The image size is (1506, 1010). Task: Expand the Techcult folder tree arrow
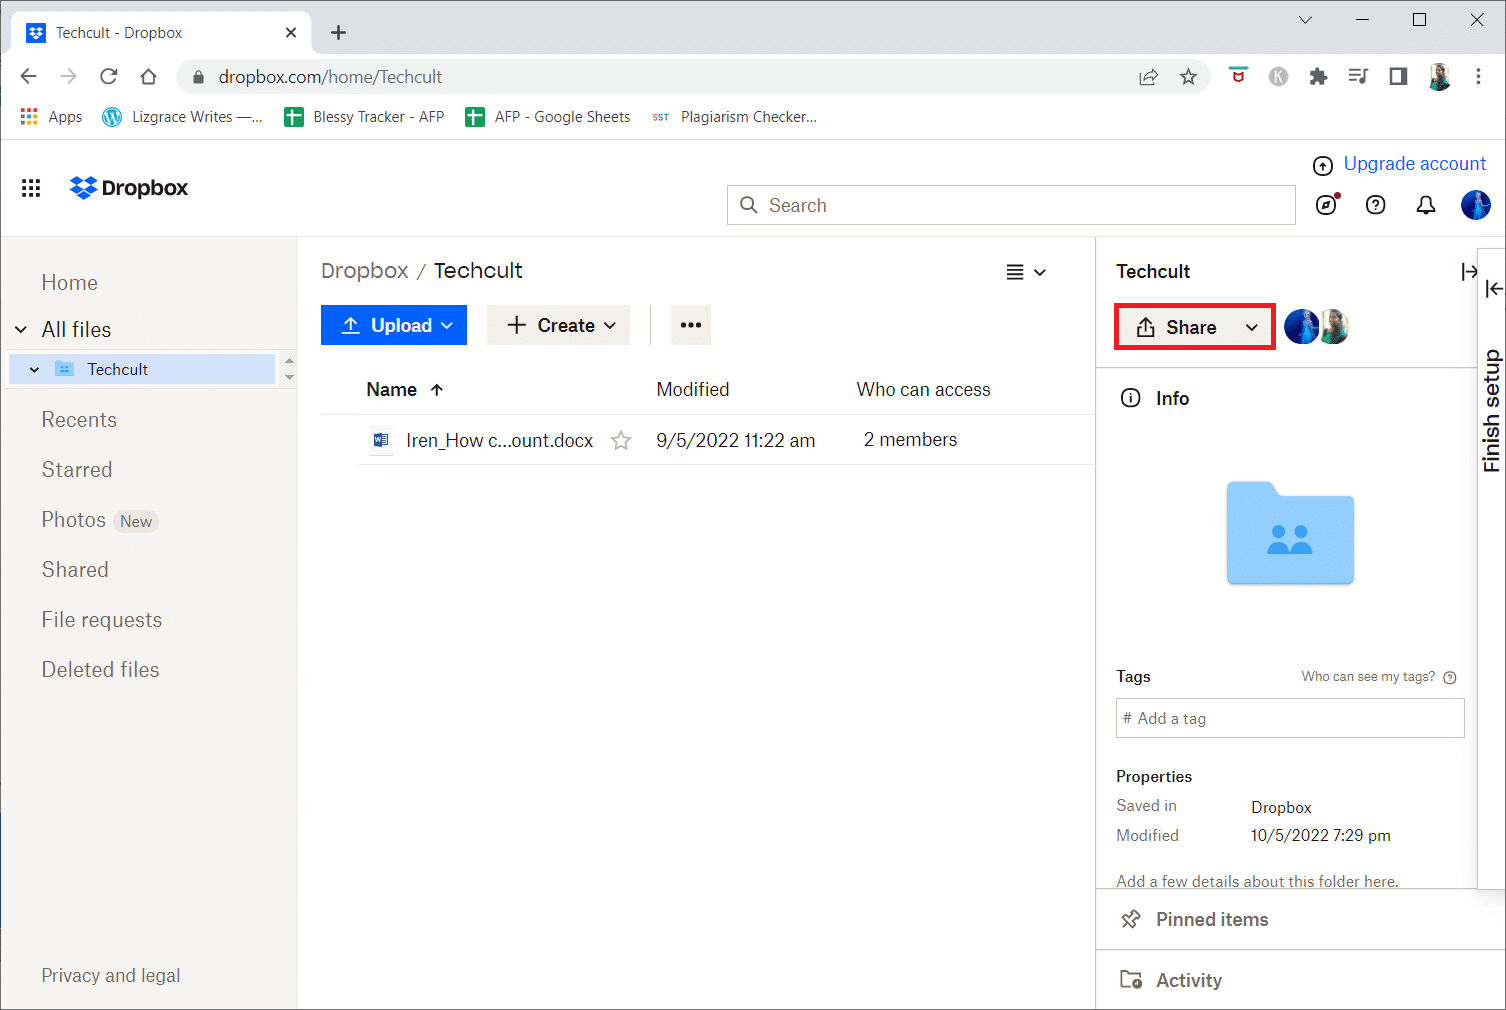click(34, 369)
